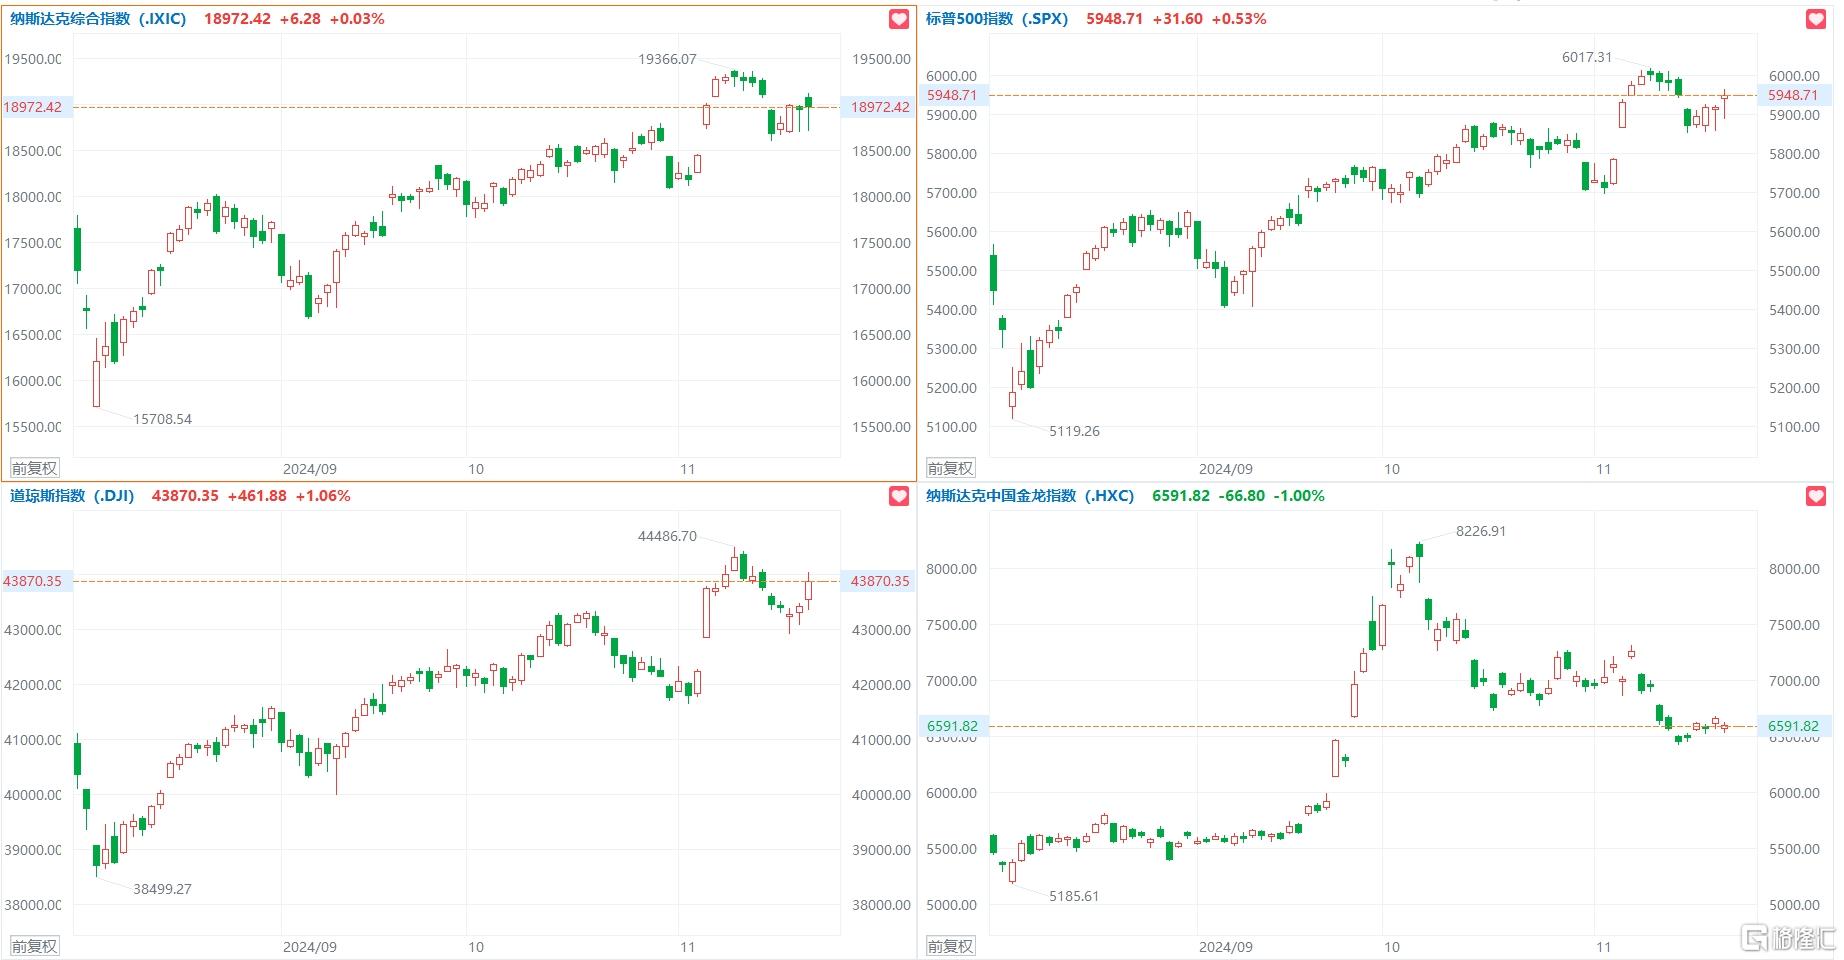Click Nasdaq header change value +6.28
This screenshot has height=960, width=1844.
(300, 19)
